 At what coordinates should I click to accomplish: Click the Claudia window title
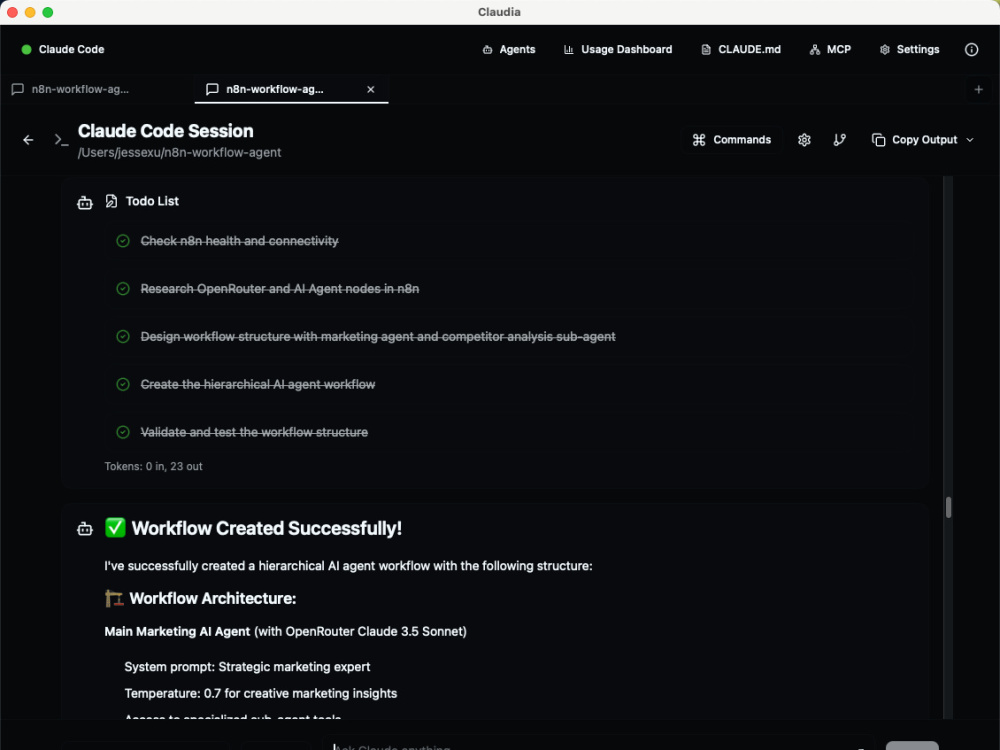click(x=499, y=12)
